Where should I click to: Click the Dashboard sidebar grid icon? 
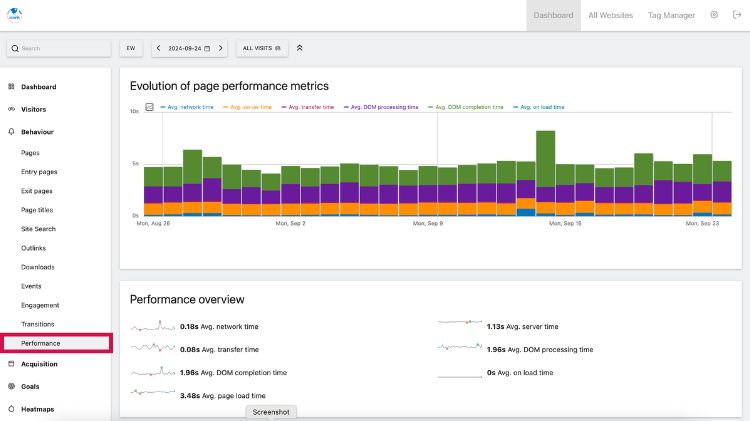click(x=11, y=87)
